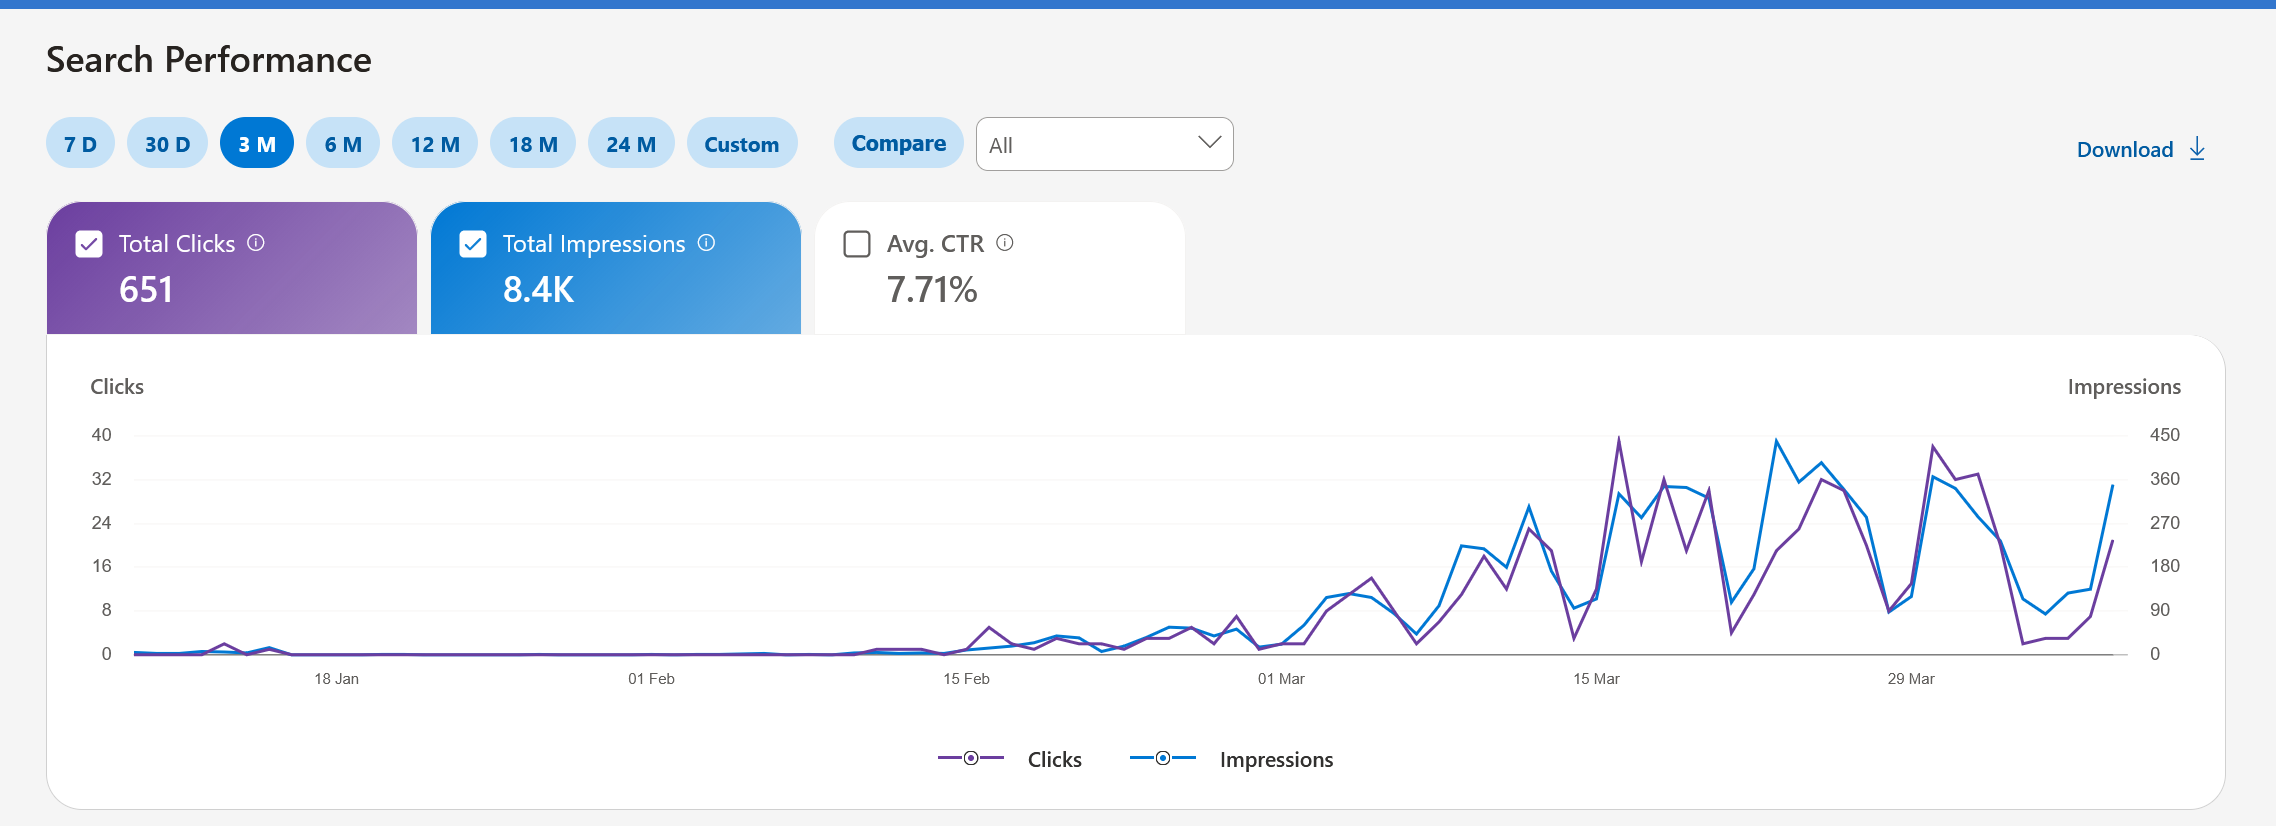Click the Compare button

[x=898, y=142]
